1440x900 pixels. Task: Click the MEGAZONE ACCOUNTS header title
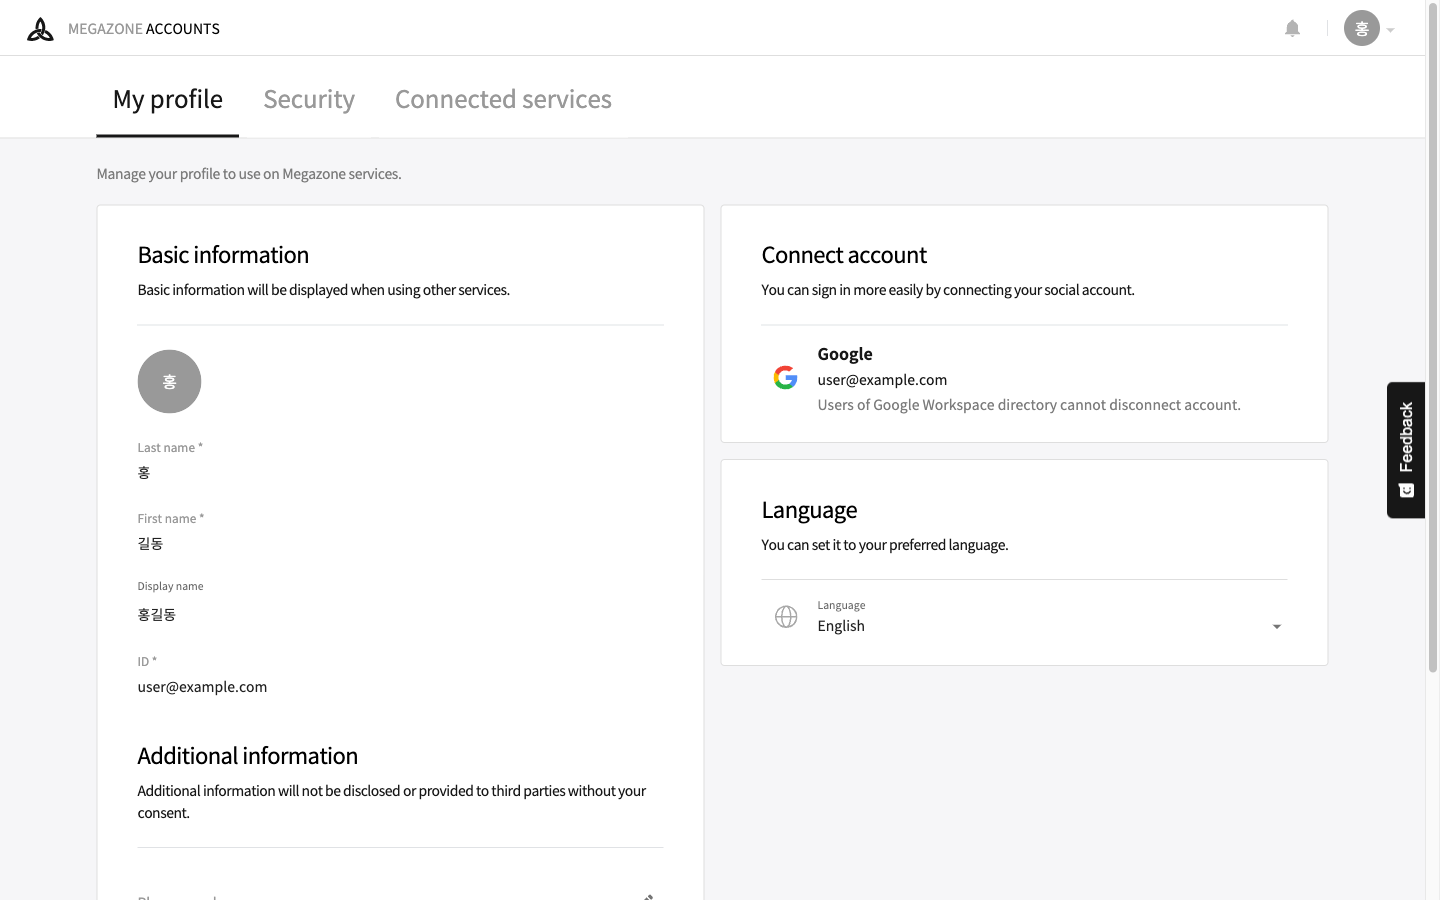tap(144, 29)
